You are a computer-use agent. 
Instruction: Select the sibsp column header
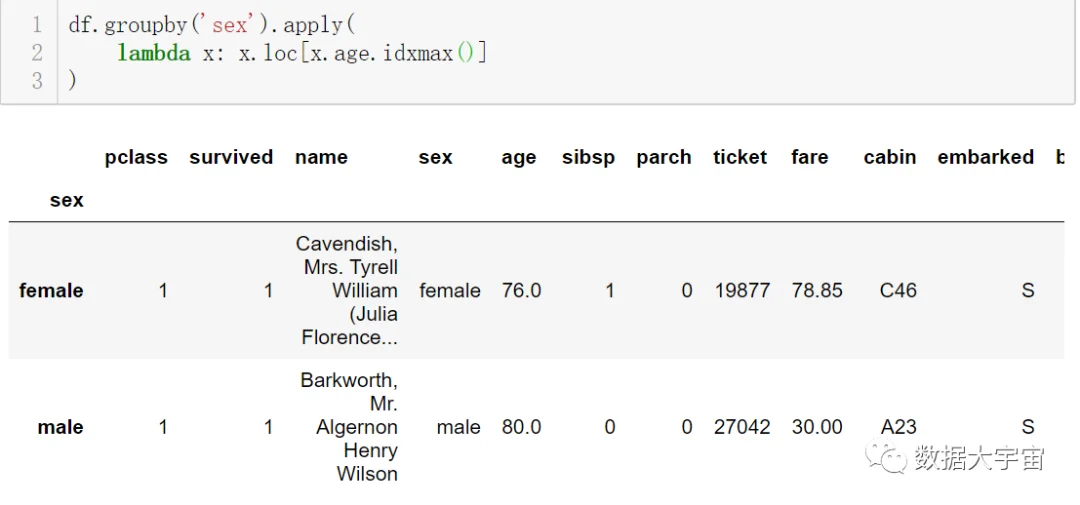pos(588,158)
